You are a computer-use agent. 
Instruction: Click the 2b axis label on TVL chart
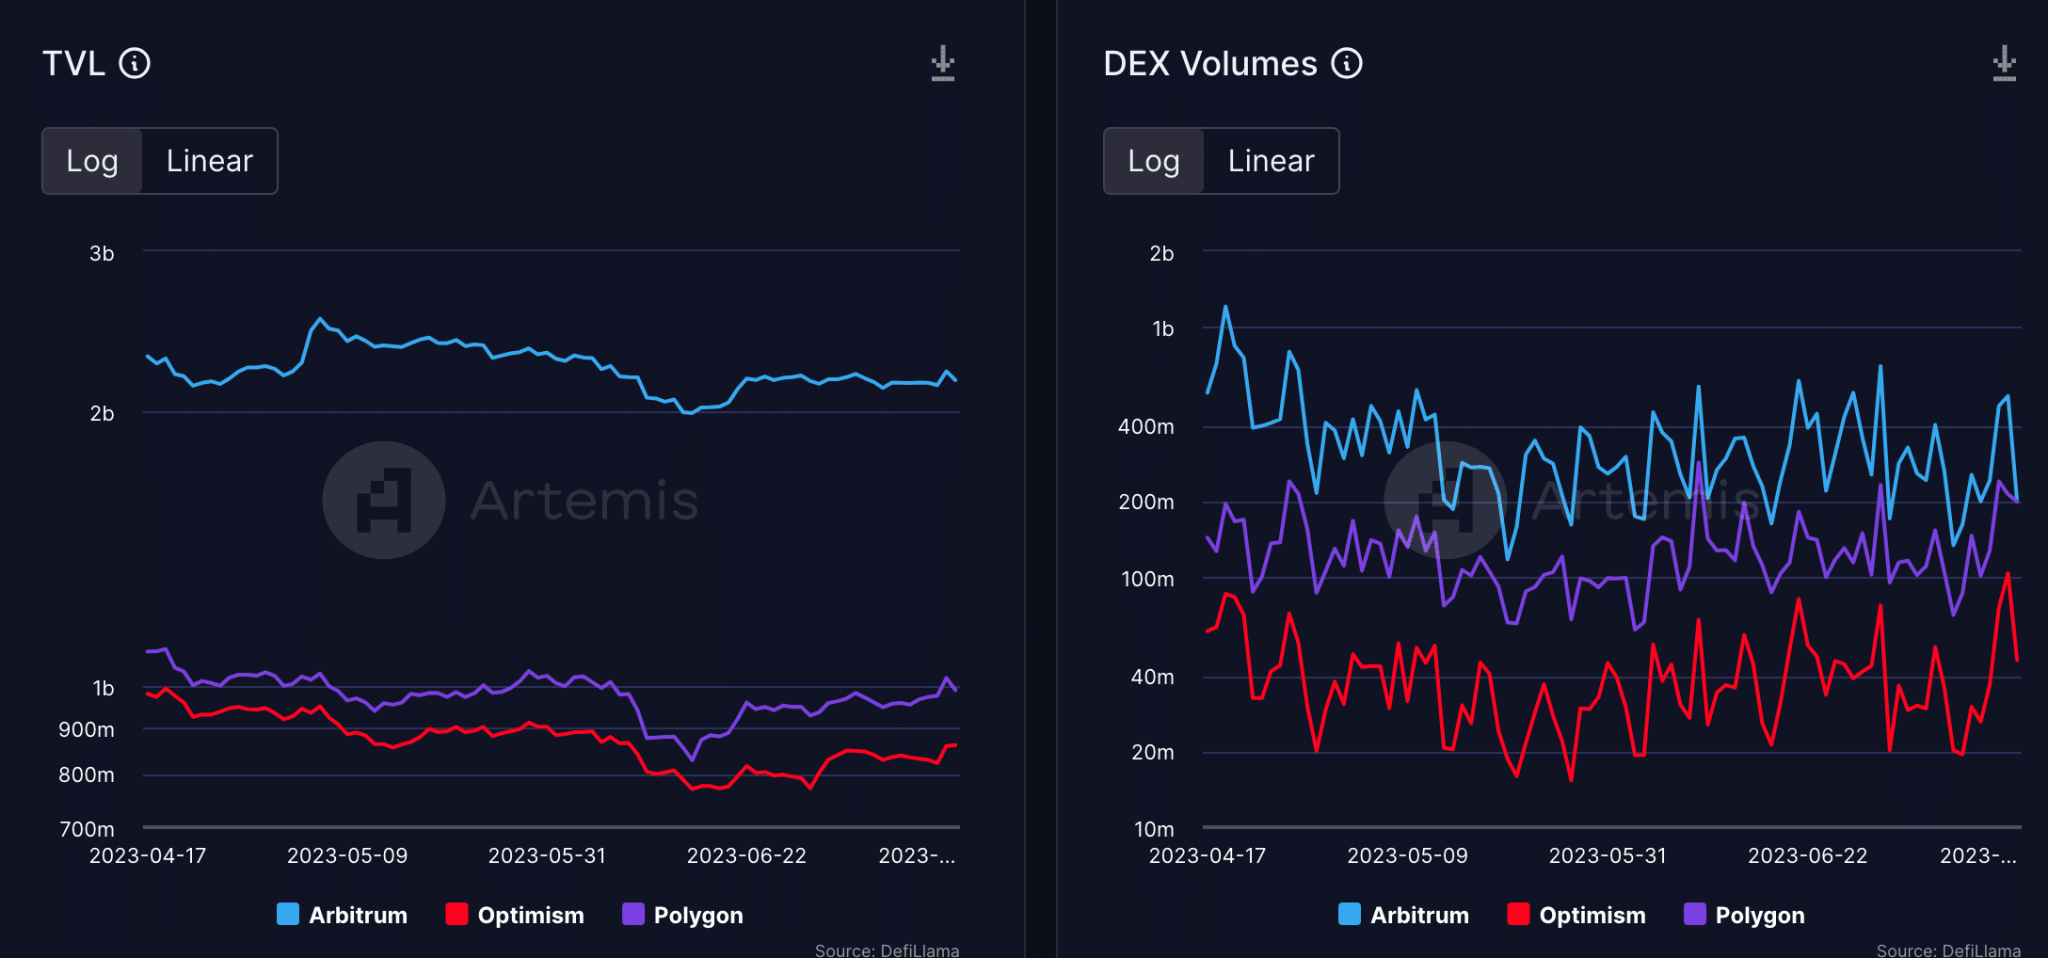tap(102, 414)
